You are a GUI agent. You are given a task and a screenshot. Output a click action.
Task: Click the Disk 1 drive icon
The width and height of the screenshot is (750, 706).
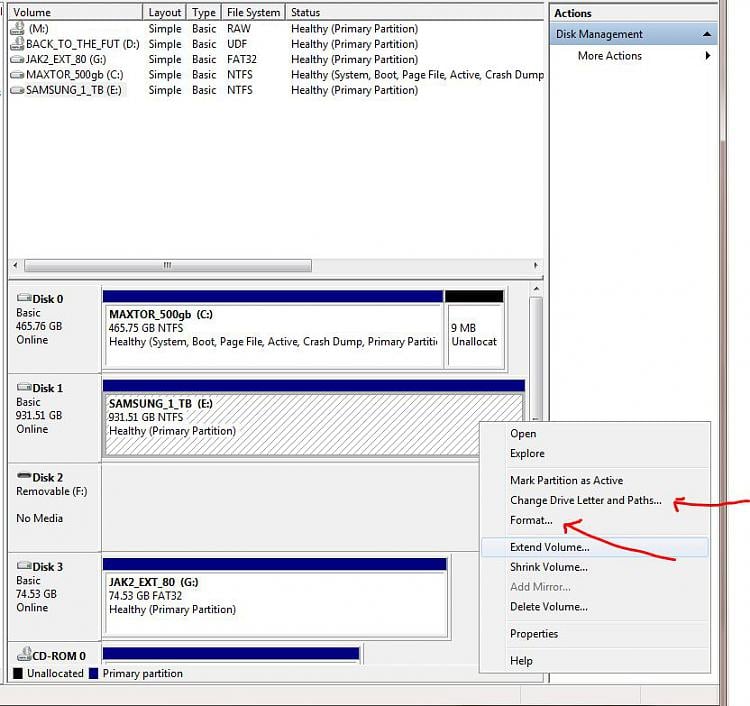(x=23, y=387)
